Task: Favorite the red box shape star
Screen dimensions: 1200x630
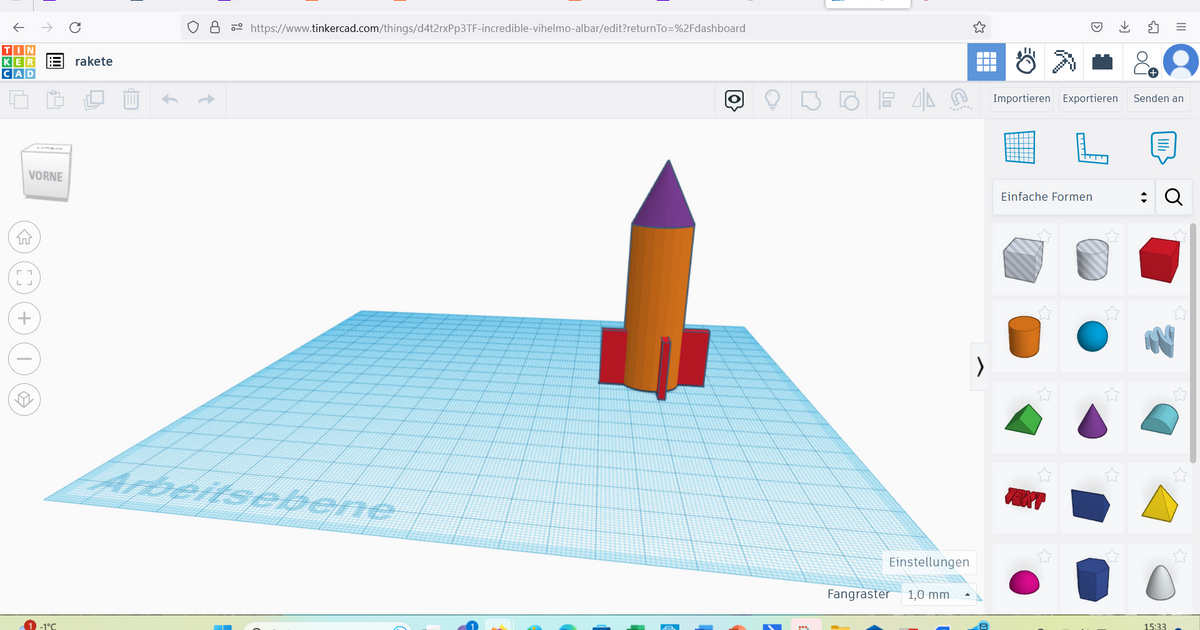Action: coord(1181,236)
